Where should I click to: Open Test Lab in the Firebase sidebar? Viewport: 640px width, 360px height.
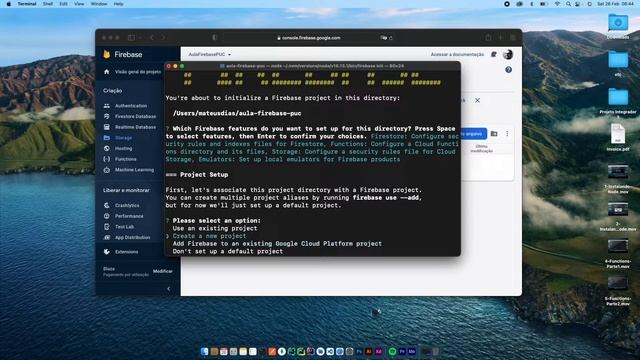point(124,227)
